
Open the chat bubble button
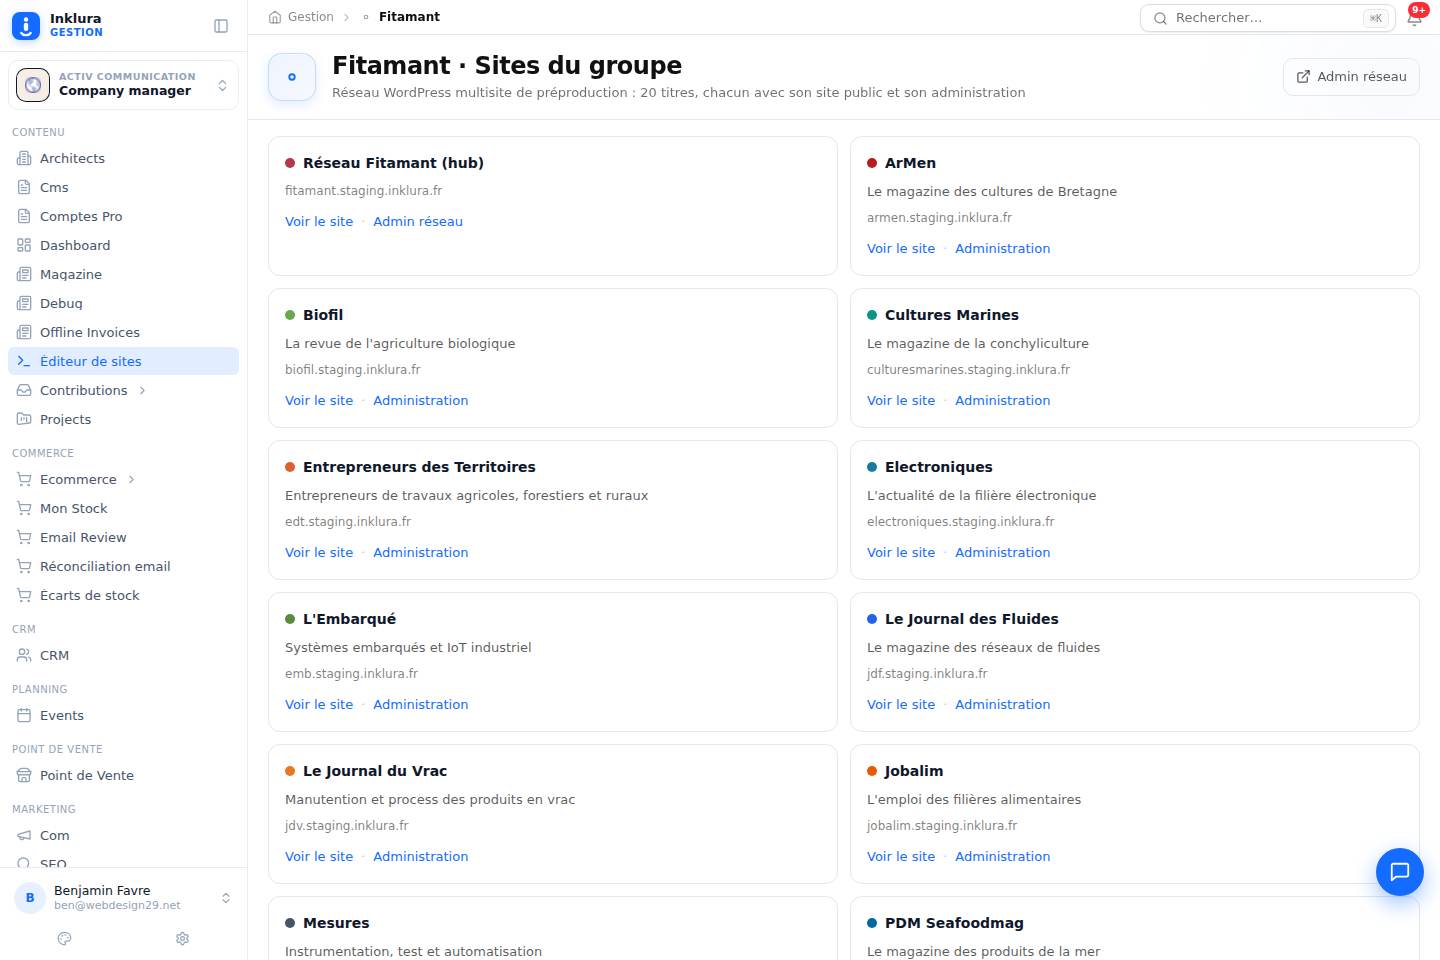tap(1400, 871)
